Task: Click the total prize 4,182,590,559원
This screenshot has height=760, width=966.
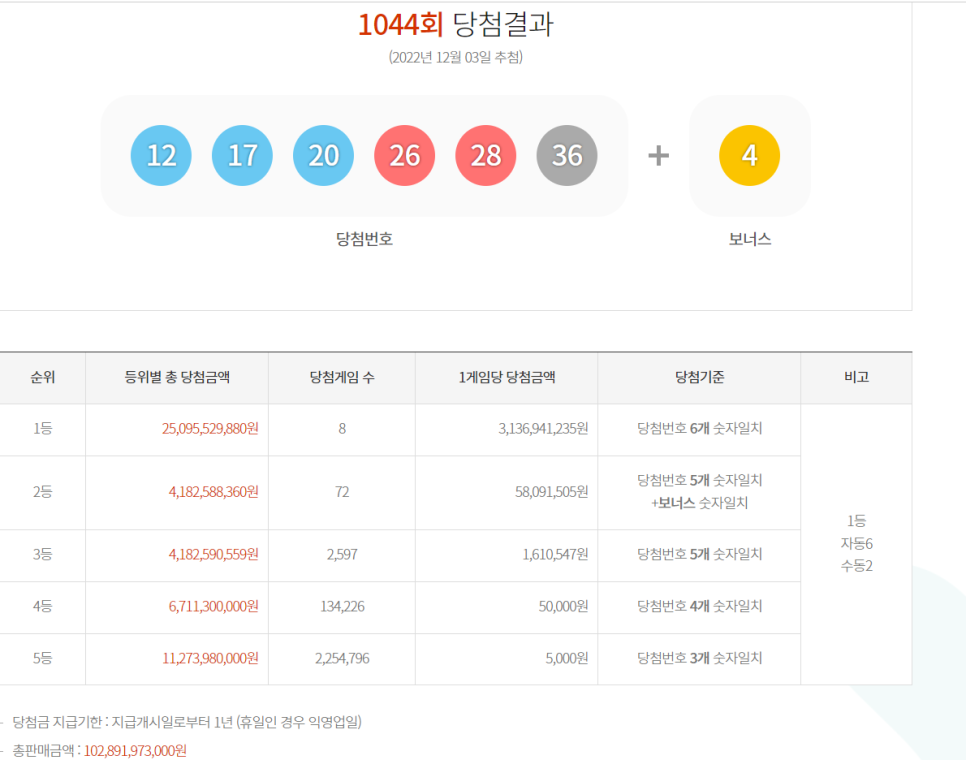Action: [214, 554]
